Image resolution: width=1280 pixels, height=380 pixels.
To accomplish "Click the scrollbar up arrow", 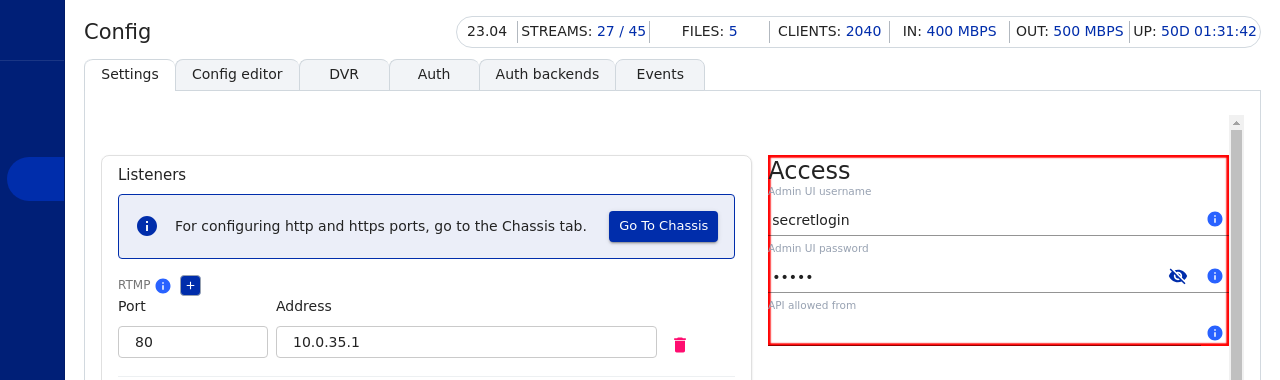I will point(1236,123).
